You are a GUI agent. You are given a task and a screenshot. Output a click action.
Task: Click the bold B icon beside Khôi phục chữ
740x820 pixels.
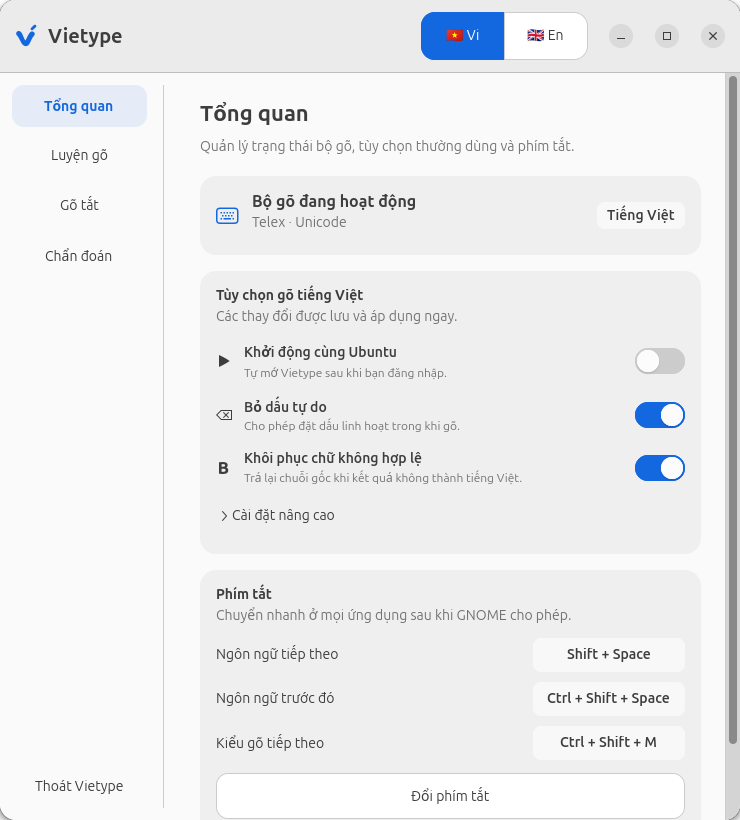[x=223, y=468]
